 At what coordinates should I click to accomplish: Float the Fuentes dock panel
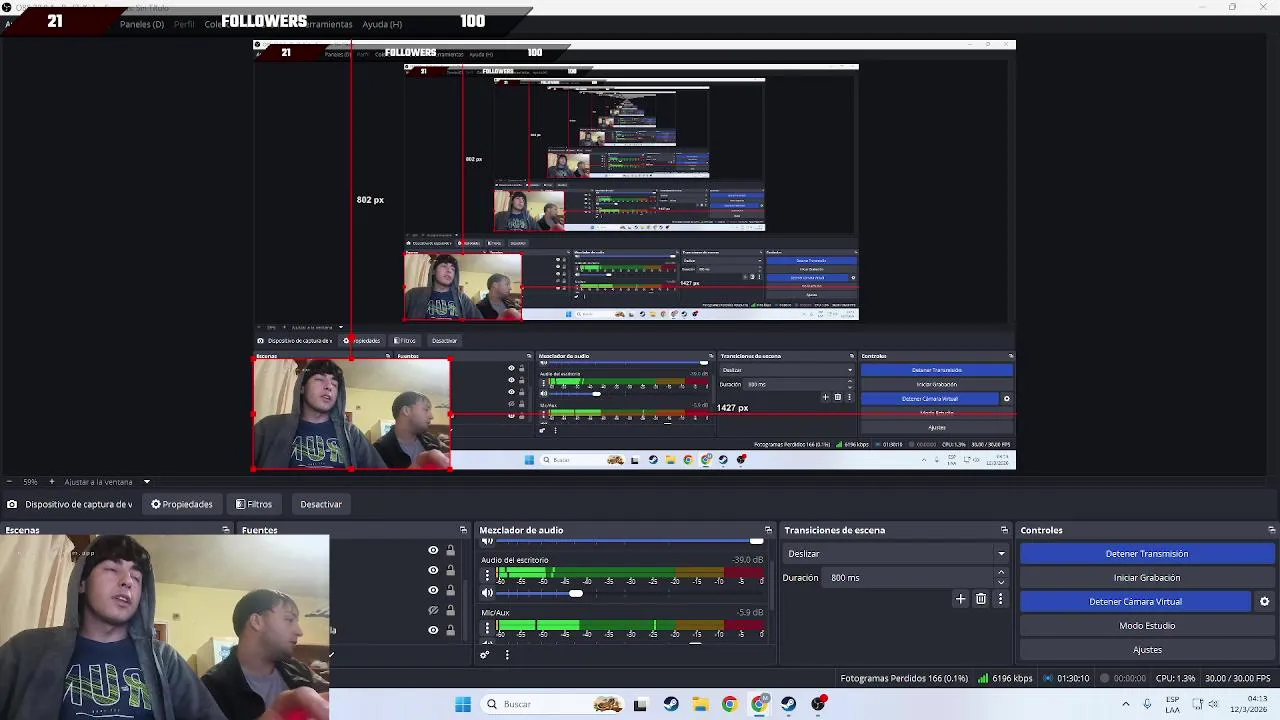pos(463,530)
